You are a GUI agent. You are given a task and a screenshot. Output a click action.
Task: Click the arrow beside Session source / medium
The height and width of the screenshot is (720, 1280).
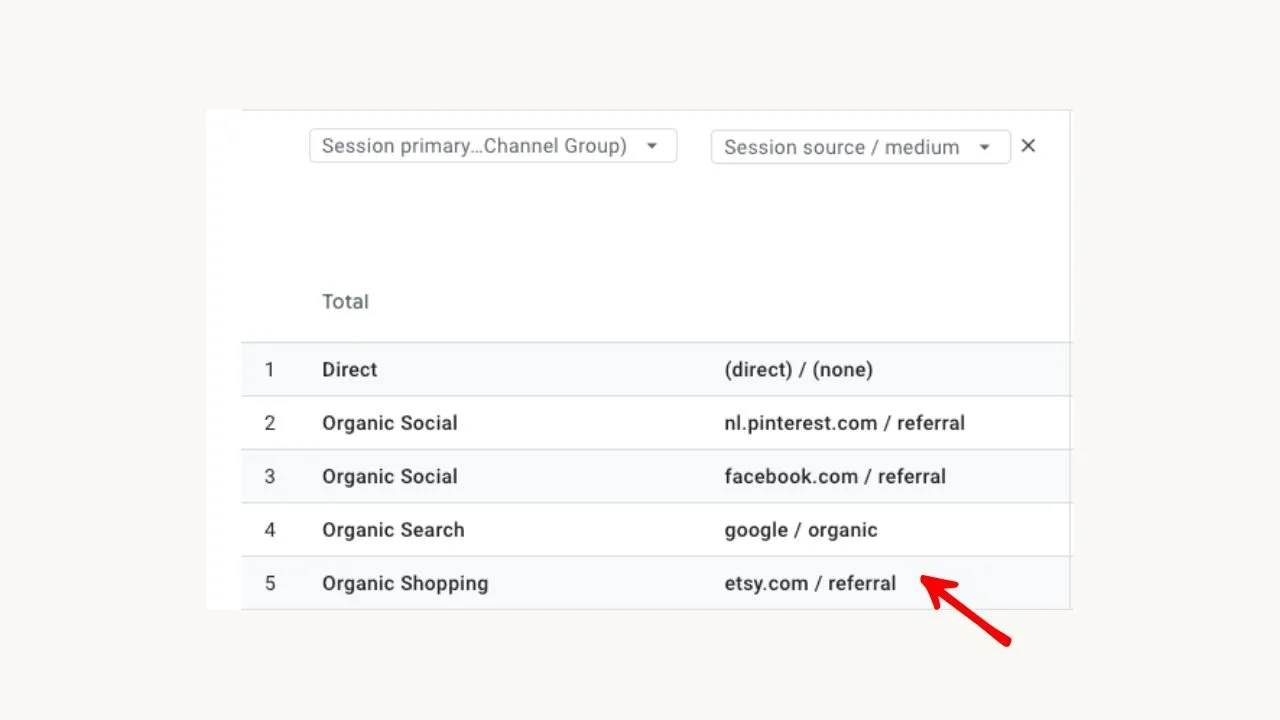point(985,147)
